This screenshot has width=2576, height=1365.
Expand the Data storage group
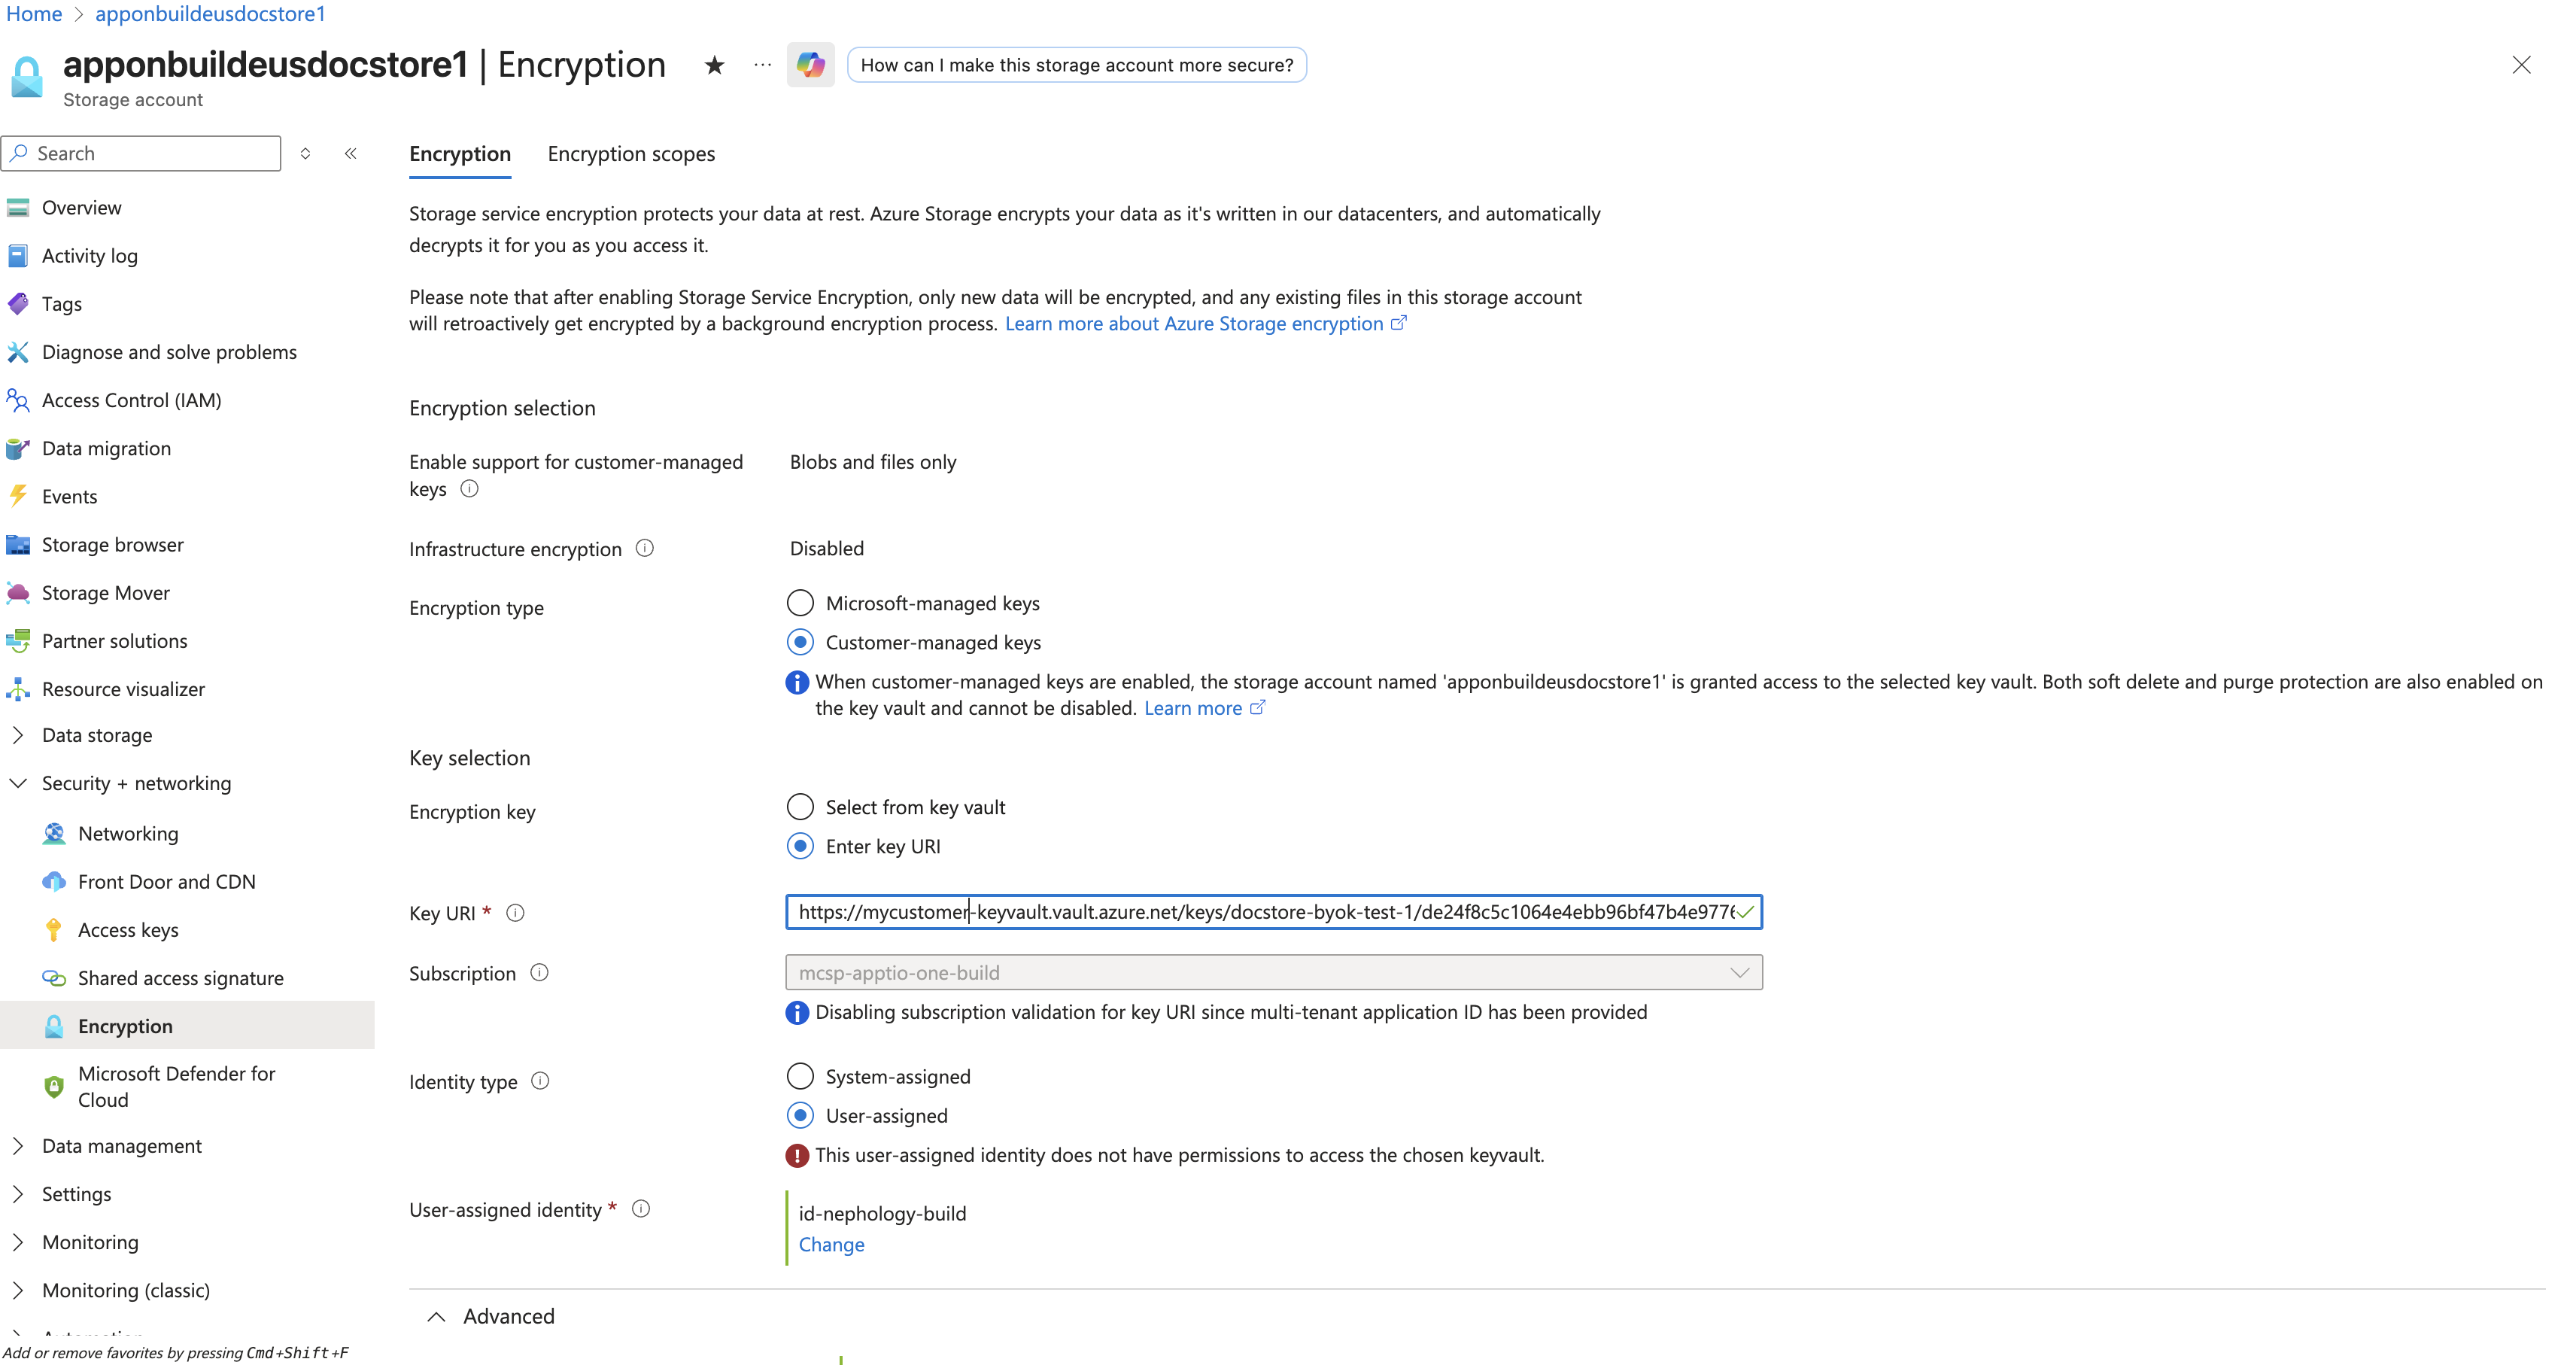[96, 735]
